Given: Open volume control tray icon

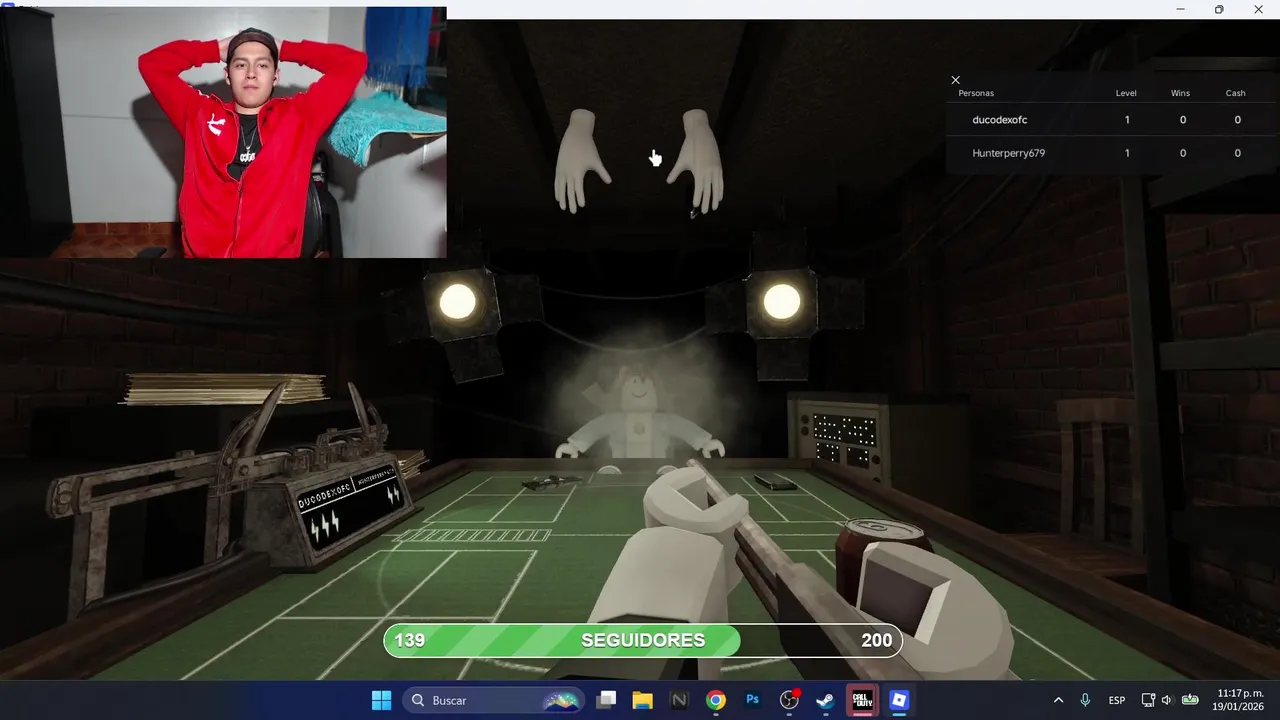Looking at the screenshot, I should [x=1166, y=700].
